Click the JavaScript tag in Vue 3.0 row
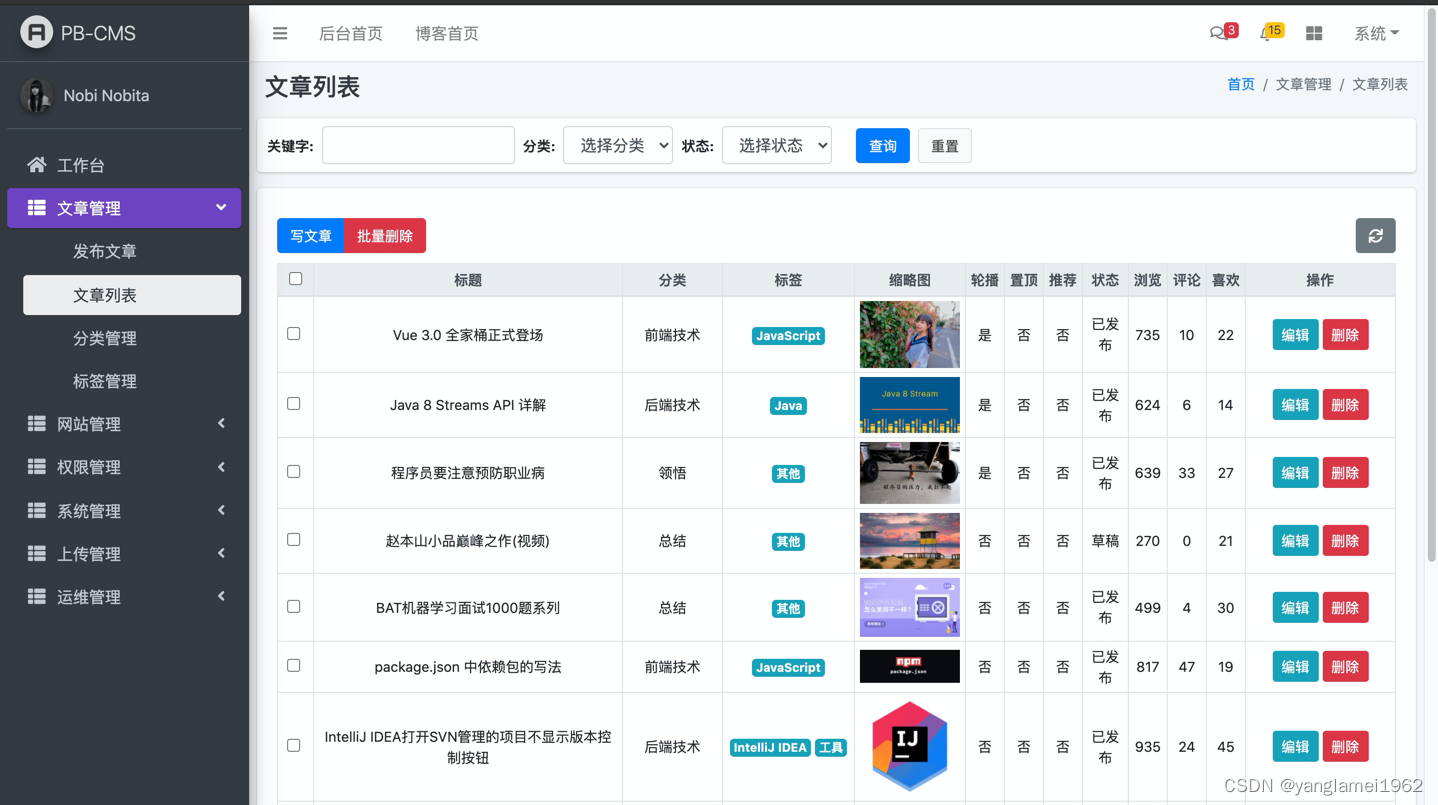 788,336
